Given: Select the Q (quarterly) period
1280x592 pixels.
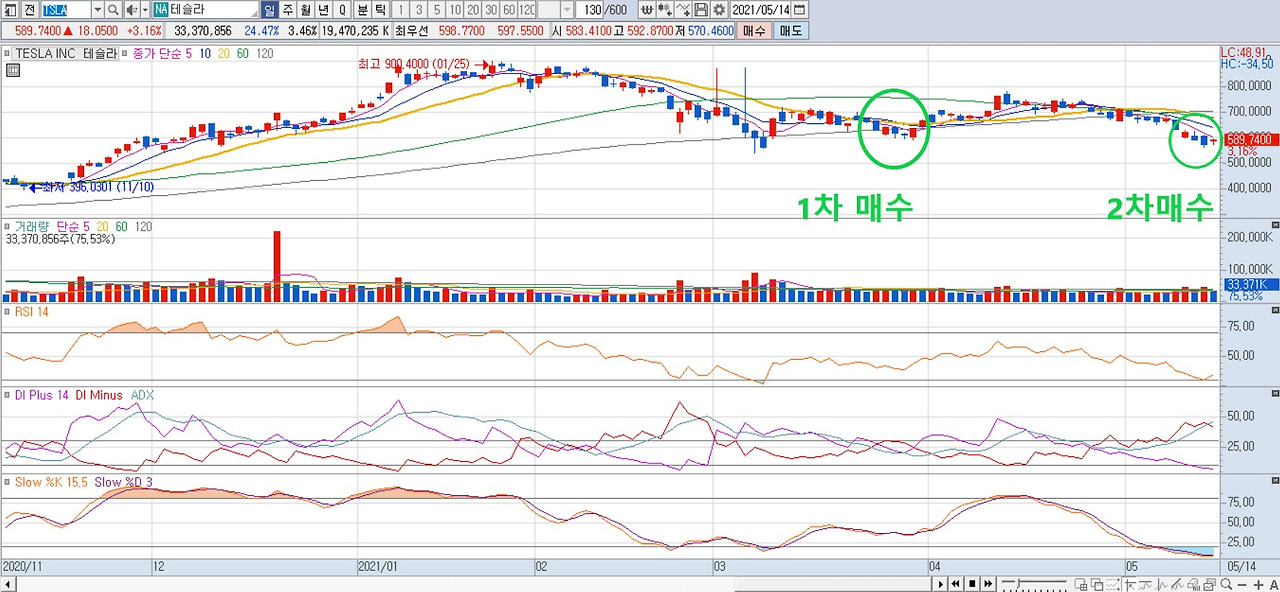Looking at the screenshot, I should [342, 10].
